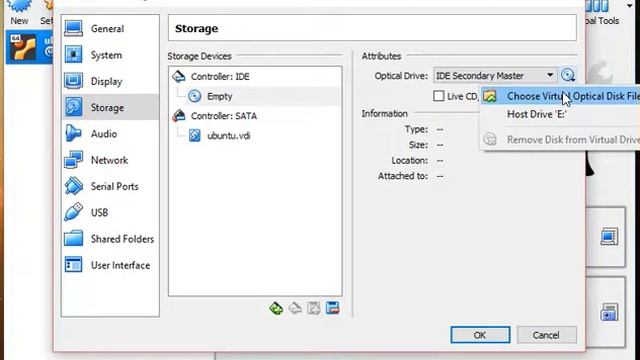Click the IDE controller icon
This screenshot has height=360, width=640.
click(179, 76)
